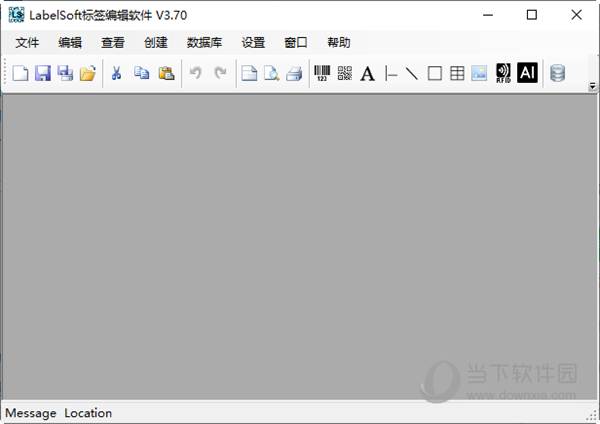Click the RFID tag tool icon
Viewport: 600px width, 424px height.
tap(503, 73)
